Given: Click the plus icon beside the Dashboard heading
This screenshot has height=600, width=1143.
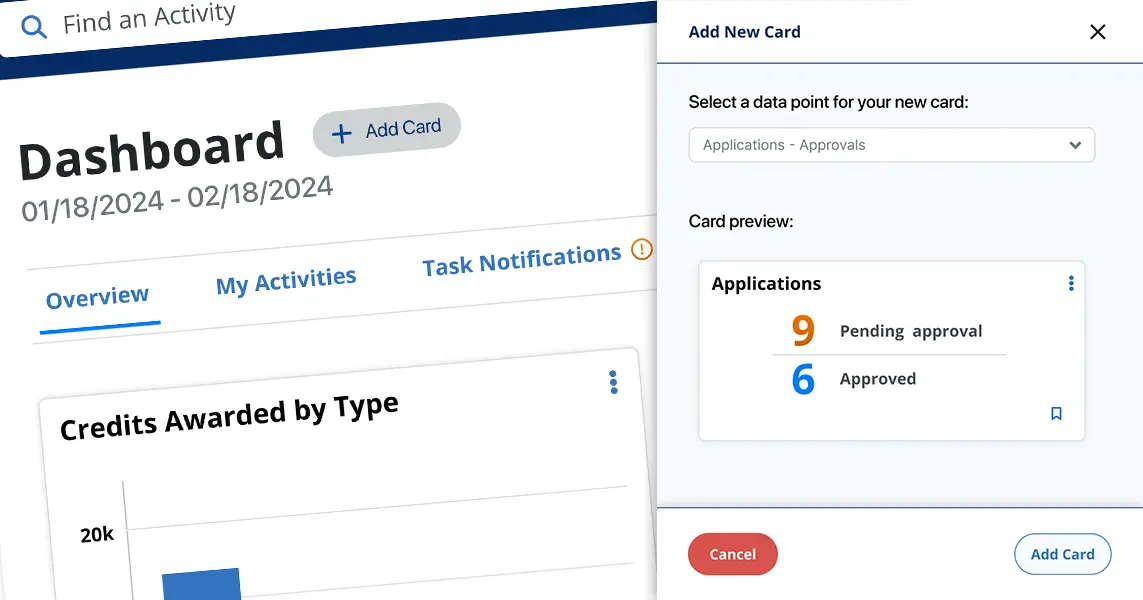Looking at the screenshot, I should [342, 134].
